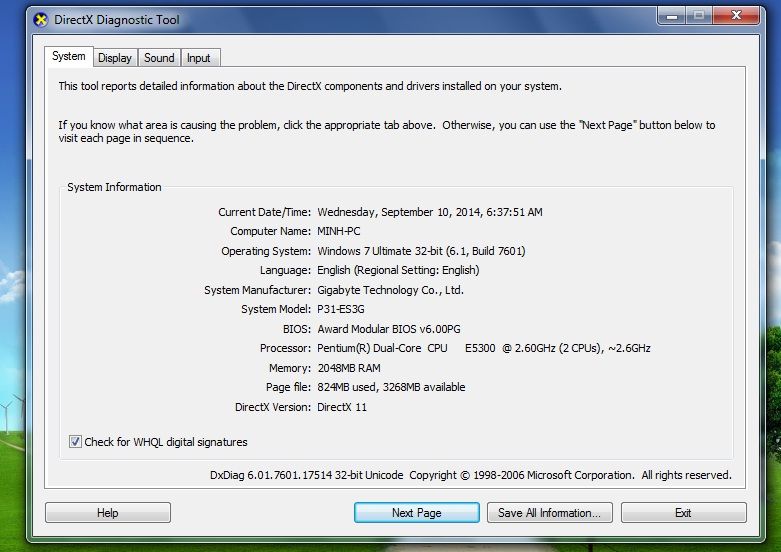This screenshot has width=781, height=552.
Task: Click the DirectX icon in the title bar
Action: pyautogui.click(x=41, y=20)
